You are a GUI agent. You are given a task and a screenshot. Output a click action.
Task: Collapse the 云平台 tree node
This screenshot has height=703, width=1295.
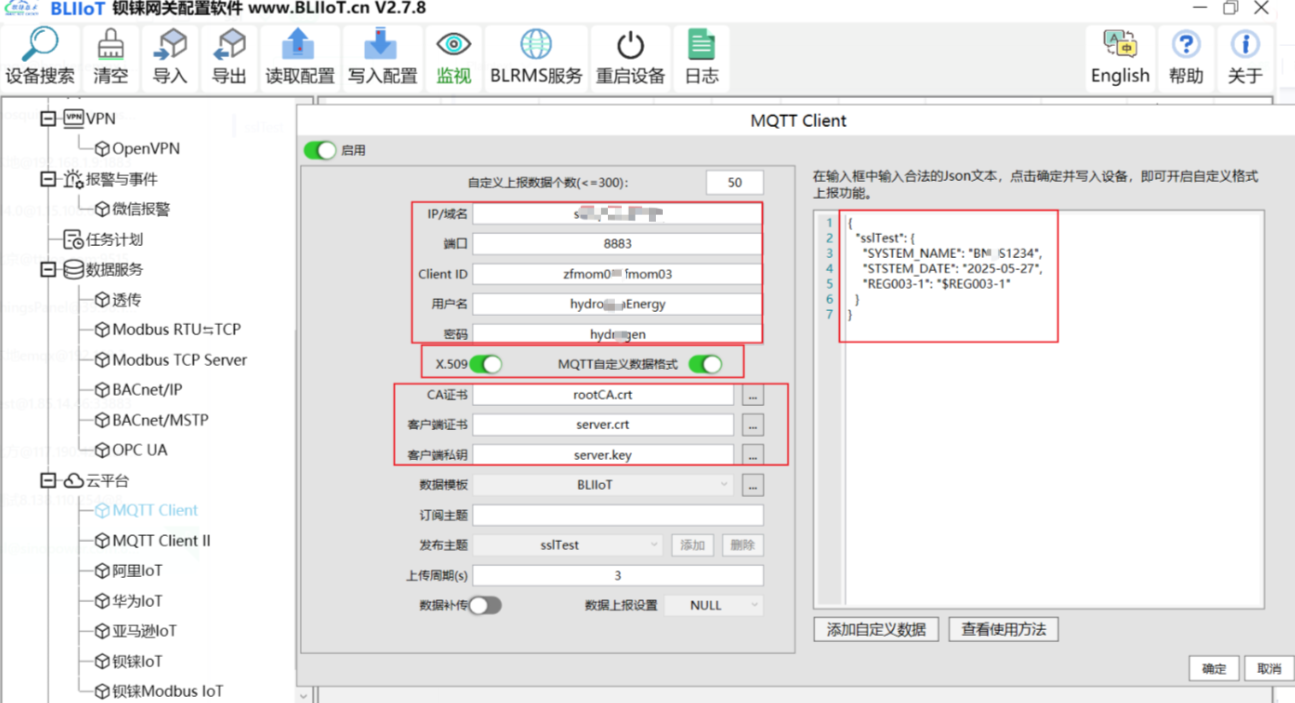click(48, 480)
